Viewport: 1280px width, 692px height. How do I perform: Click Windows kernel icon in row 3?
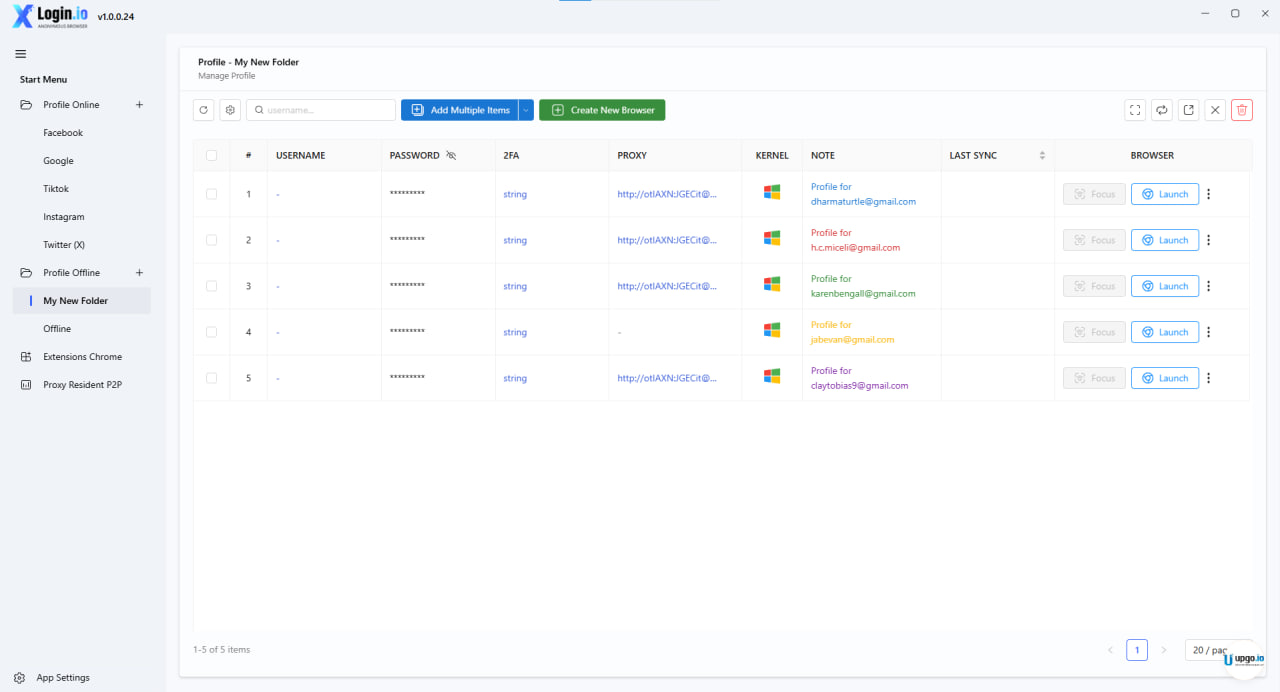pos(772,284)
